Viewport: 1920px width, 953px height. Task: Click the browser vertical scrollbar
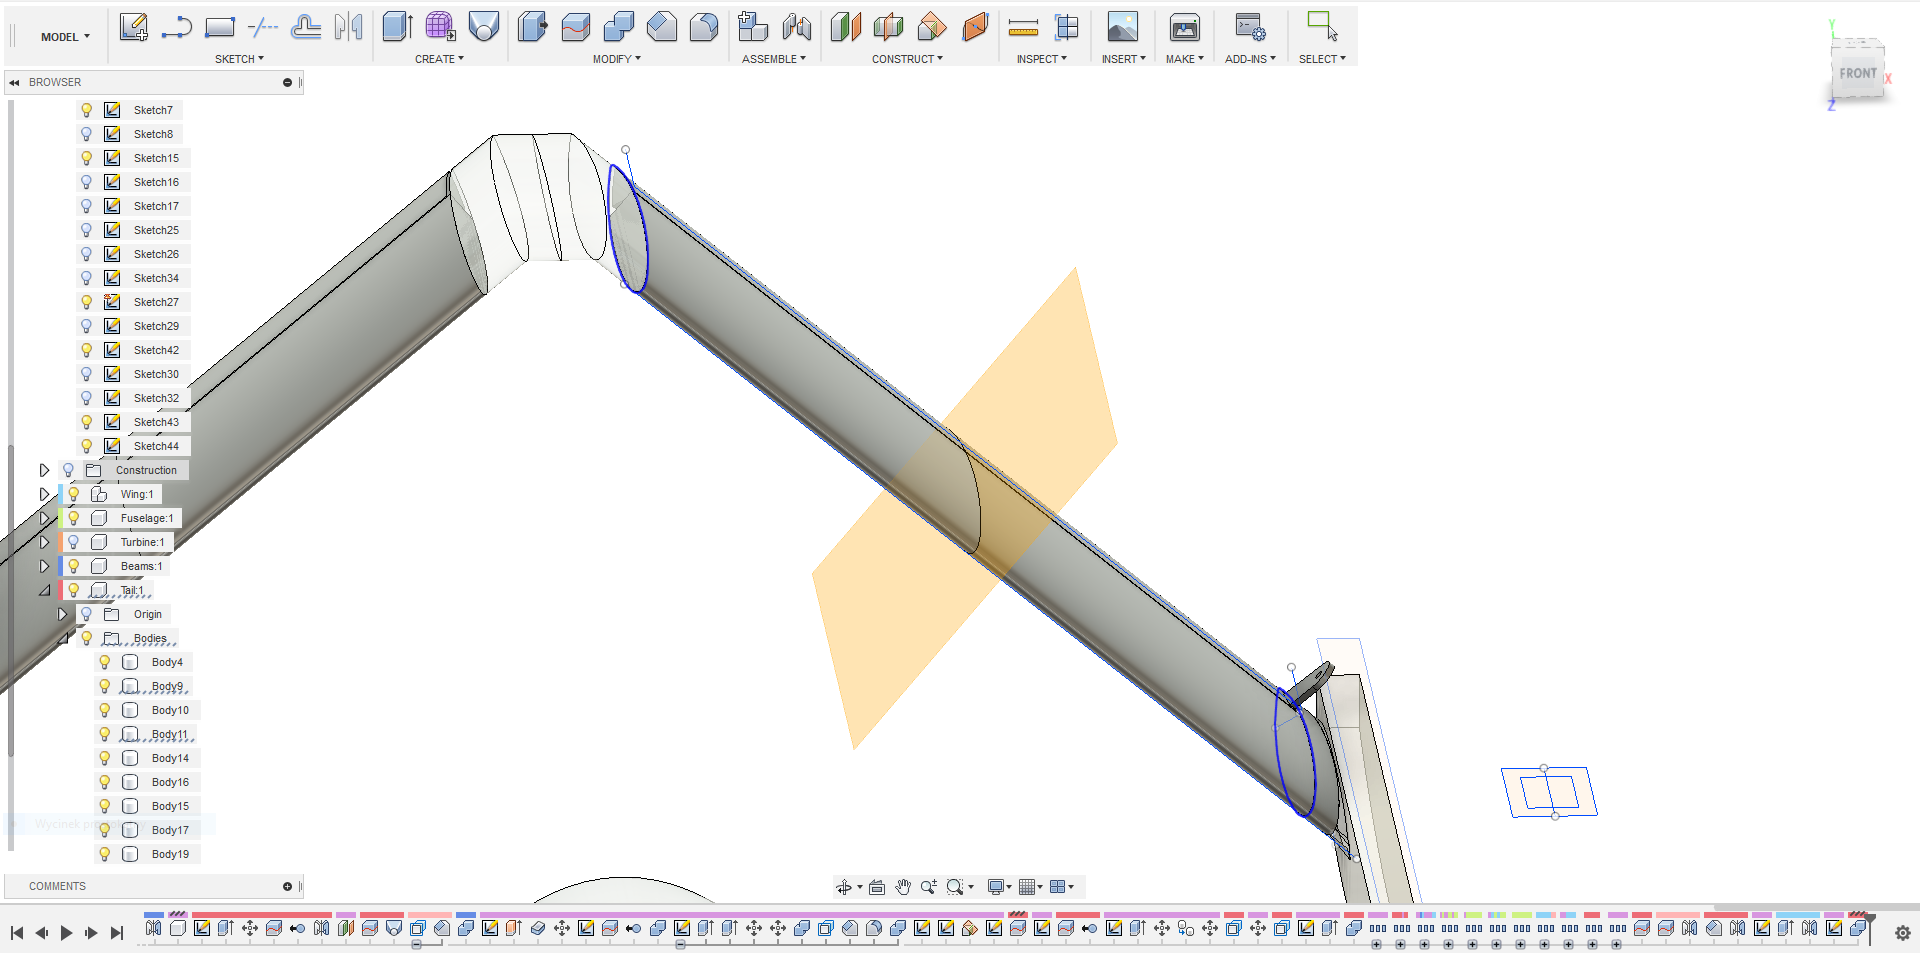11,600
